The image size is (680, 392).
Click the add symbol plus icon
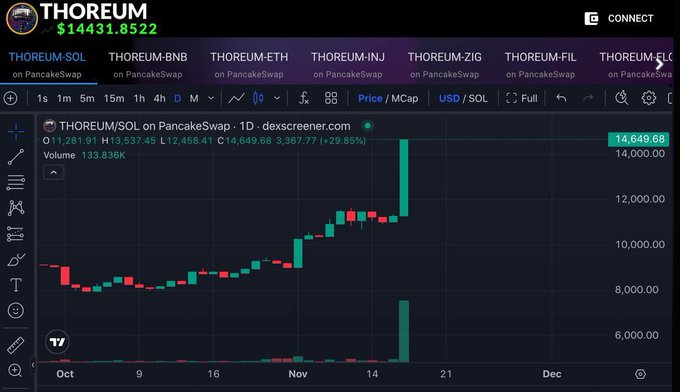(x=10, y=98)
